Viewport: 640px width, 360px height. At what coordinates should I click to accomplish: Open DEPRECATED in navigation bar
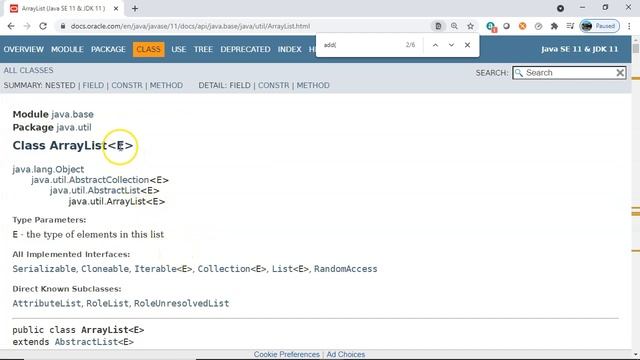click(x=245, y=49)
